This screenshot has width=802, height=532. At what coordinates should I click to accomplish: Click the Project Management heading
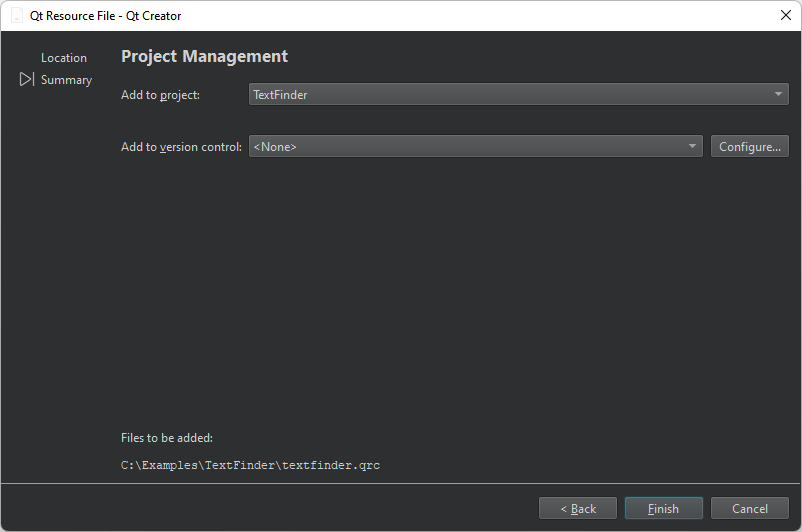click(204, 57)
